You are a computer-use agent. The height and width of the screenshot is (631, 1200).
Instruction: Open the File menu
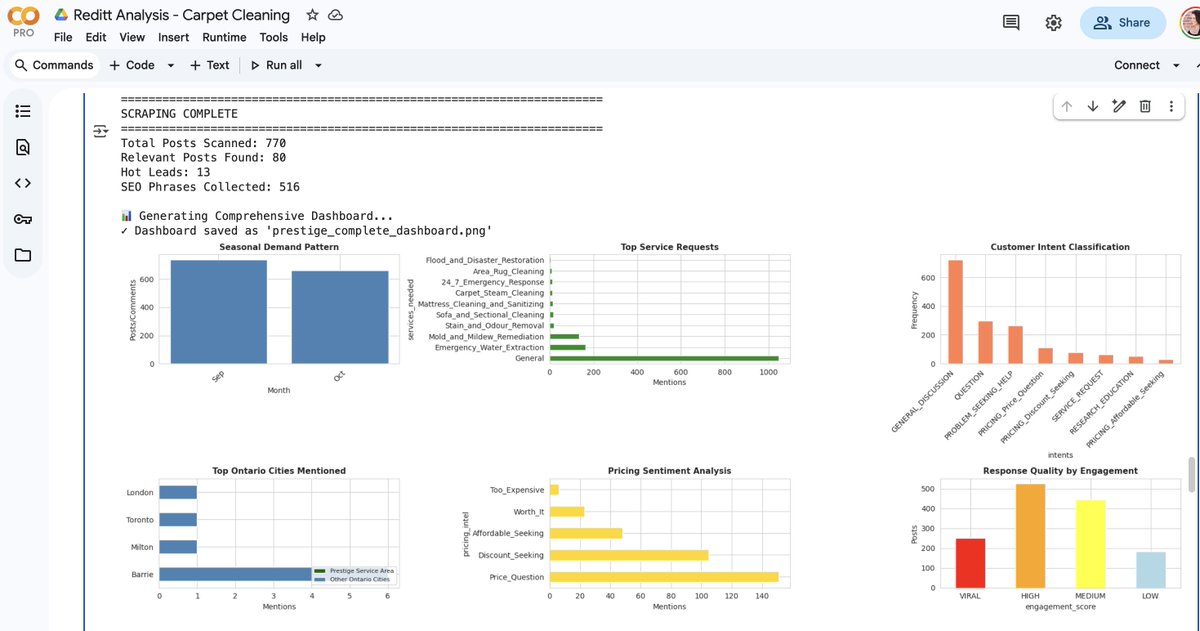click(x=63, y=37)
